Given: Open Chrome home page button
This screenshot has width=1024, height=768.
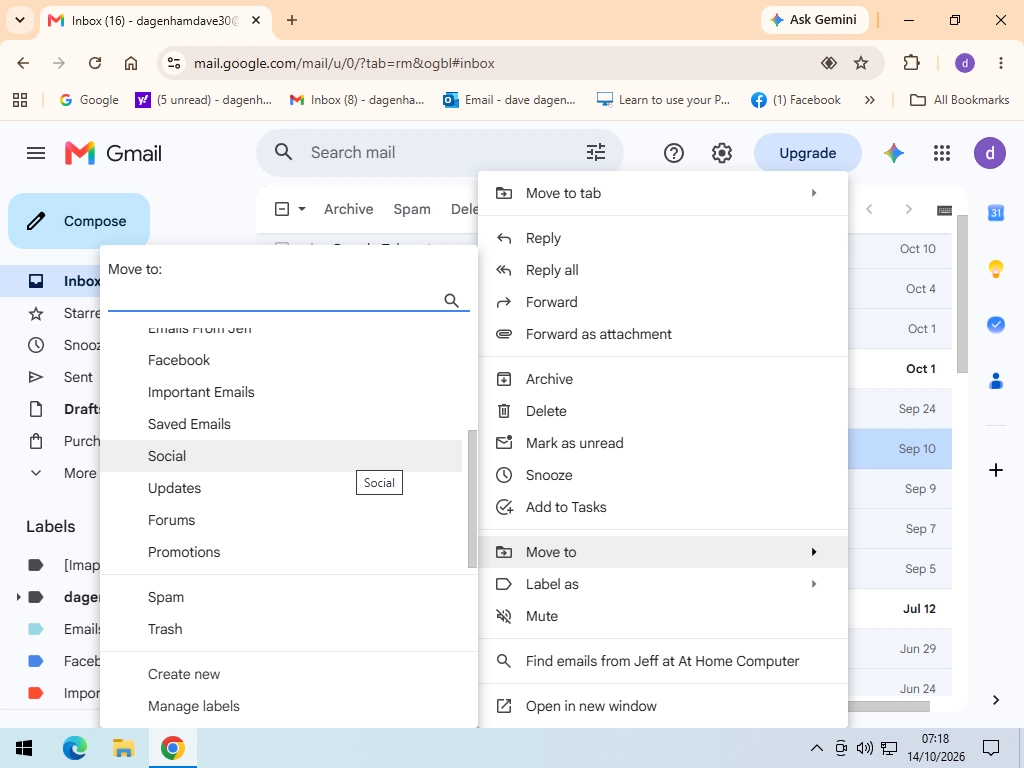Looking at the screenshot, I should (x=131, y=63).
